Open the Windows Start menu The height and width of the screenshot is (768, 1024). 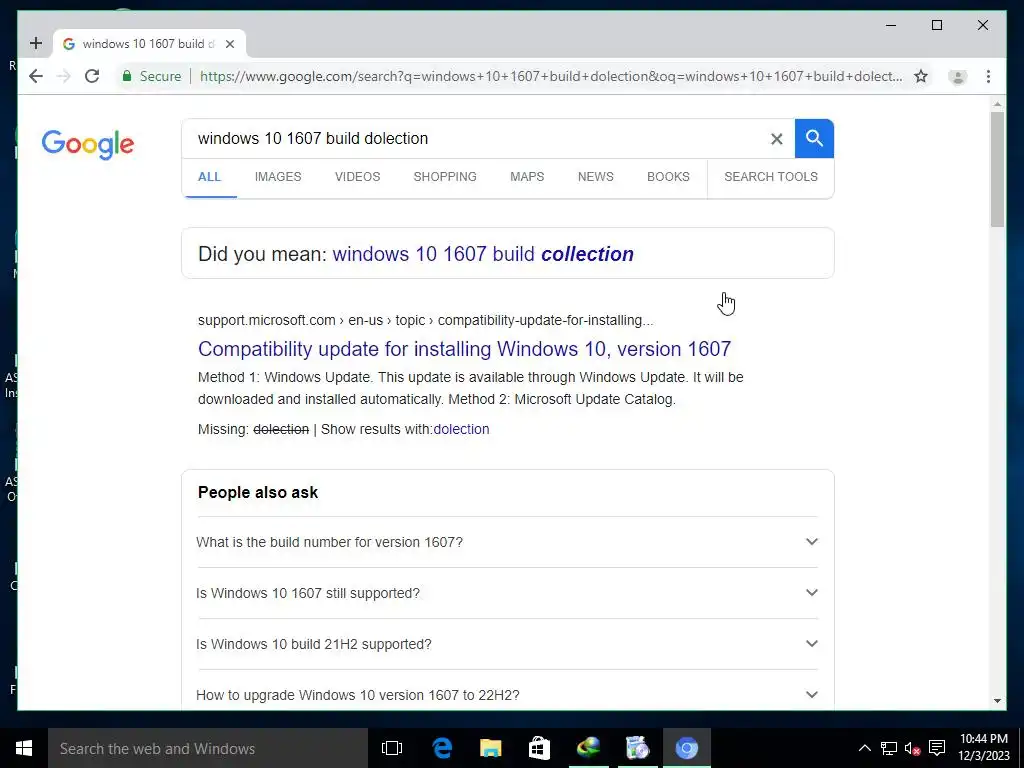pos(24,748)
